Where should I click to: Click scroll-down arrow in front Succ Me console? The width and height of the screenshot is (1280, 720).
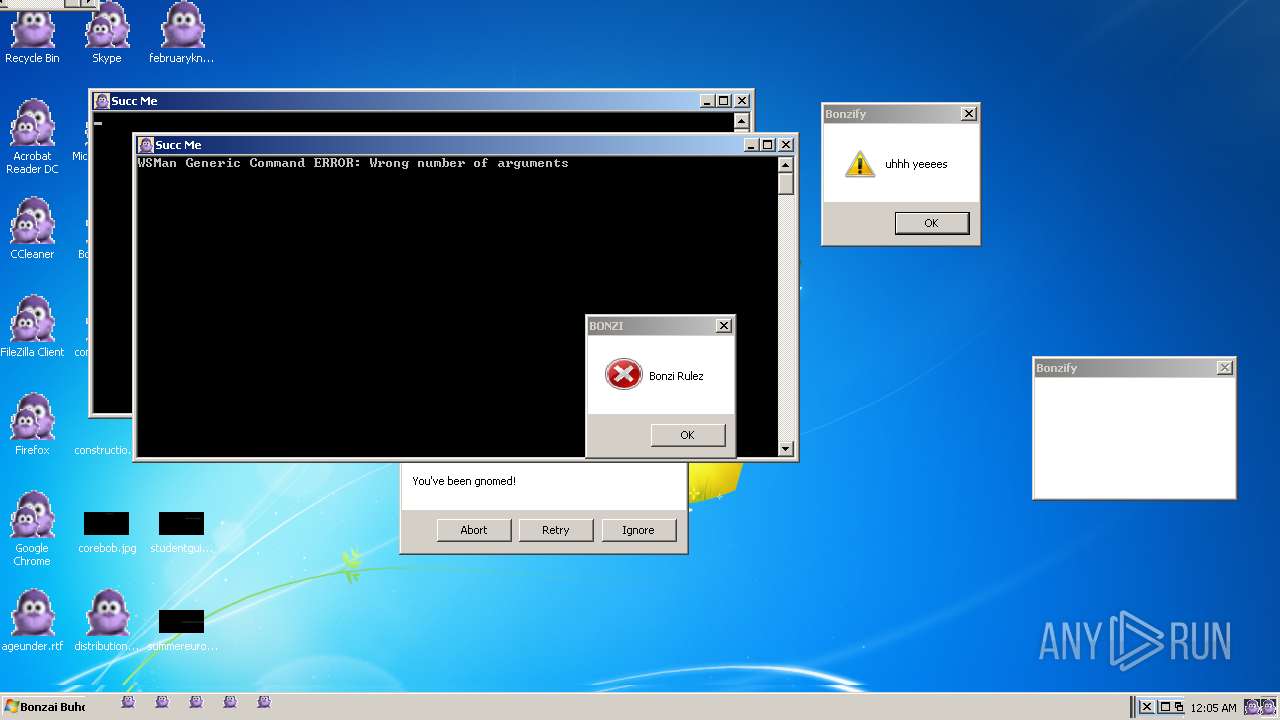[786, 449]
